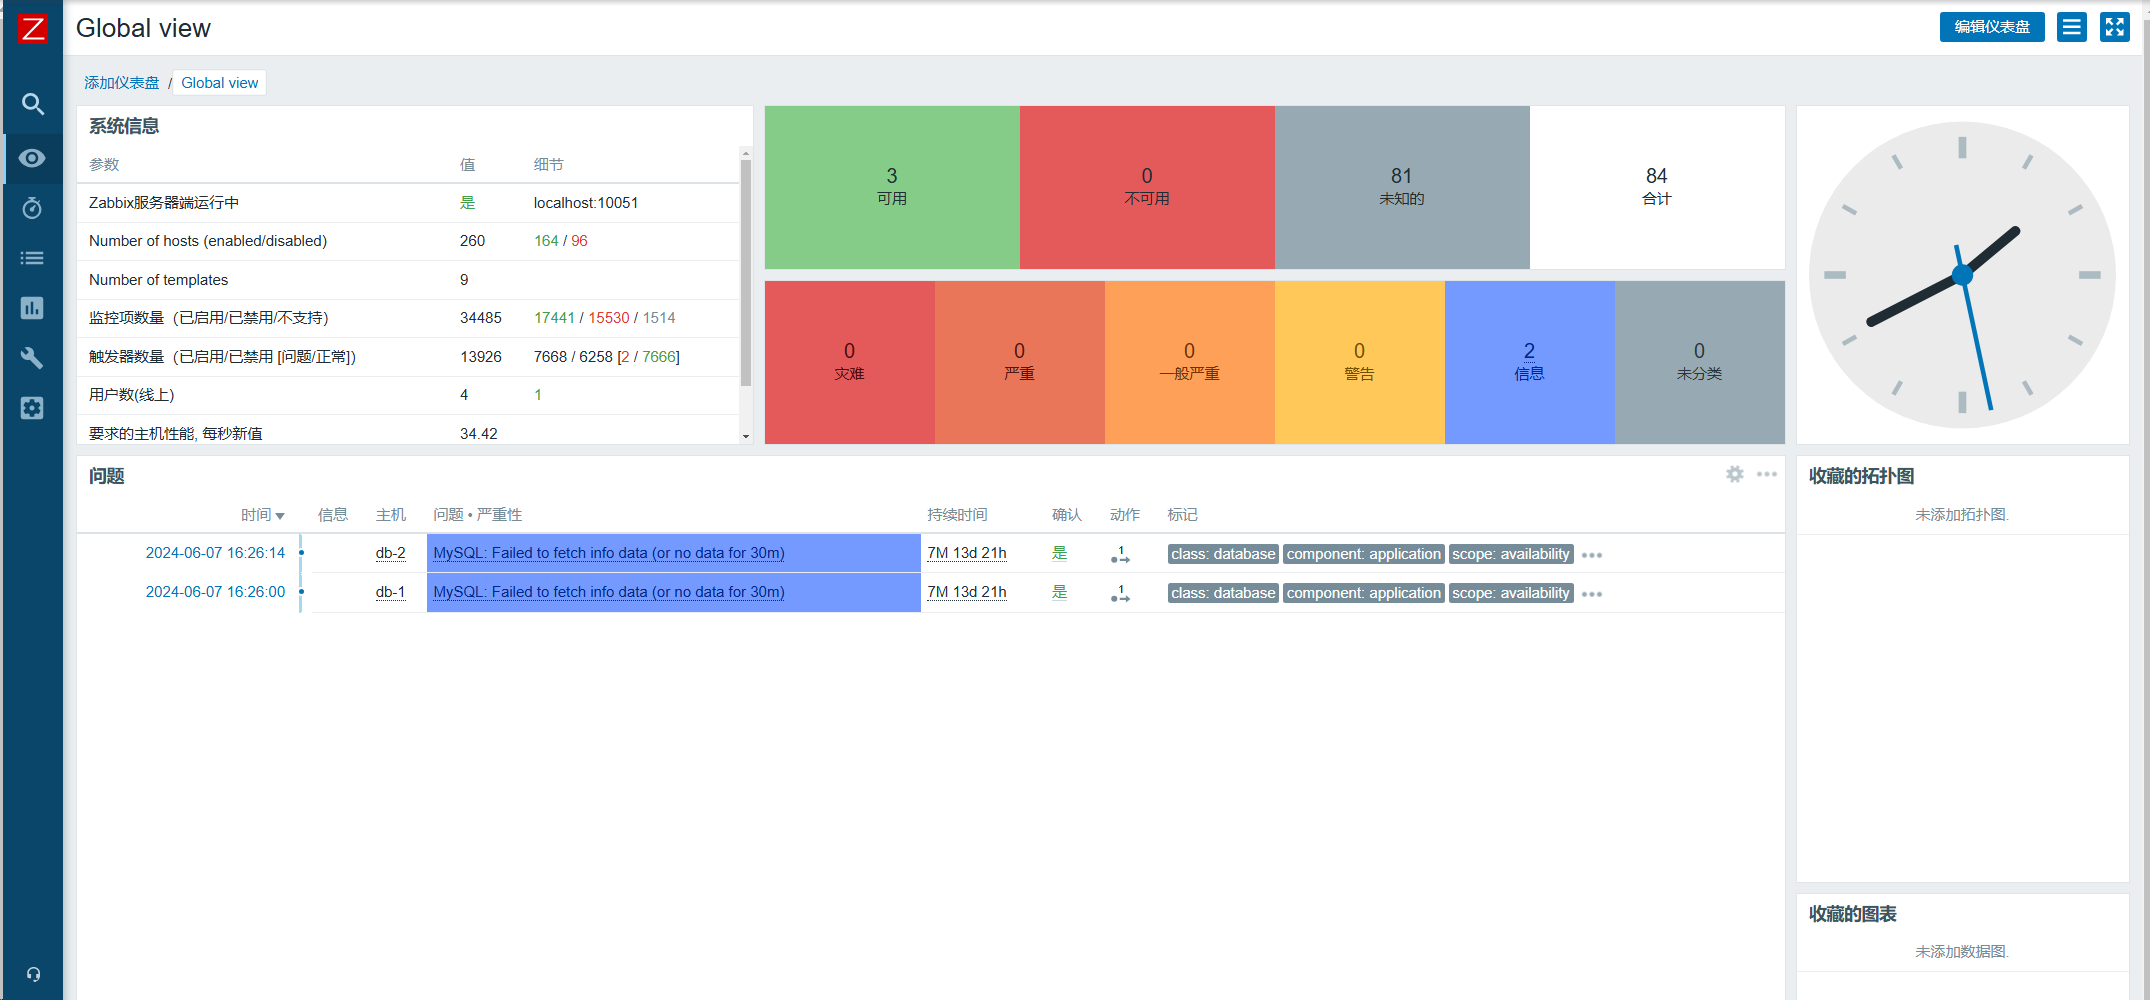Image resolution: width=2150 pixels, height=1000 pixels.
Task: Open the Reports bar chart icon
Action: (x=32, y=308)
